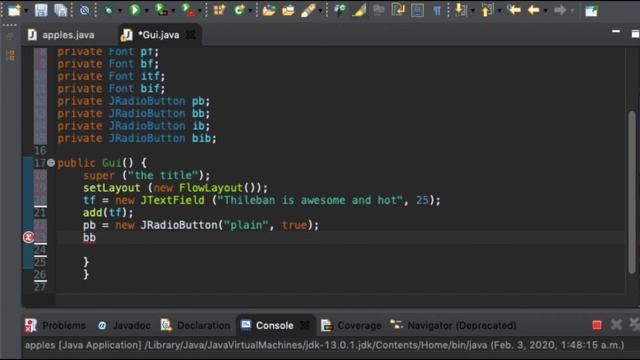Open the Problems tab
The image size is (640, 360).
click(56, 325)
